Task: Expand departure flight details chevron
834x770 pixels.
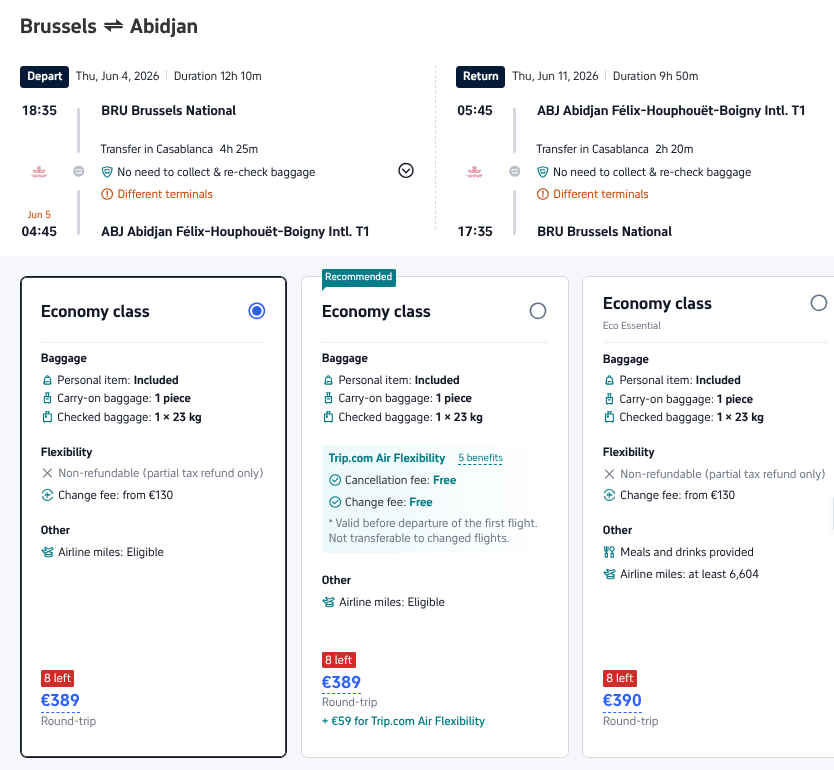Action: 406,170
